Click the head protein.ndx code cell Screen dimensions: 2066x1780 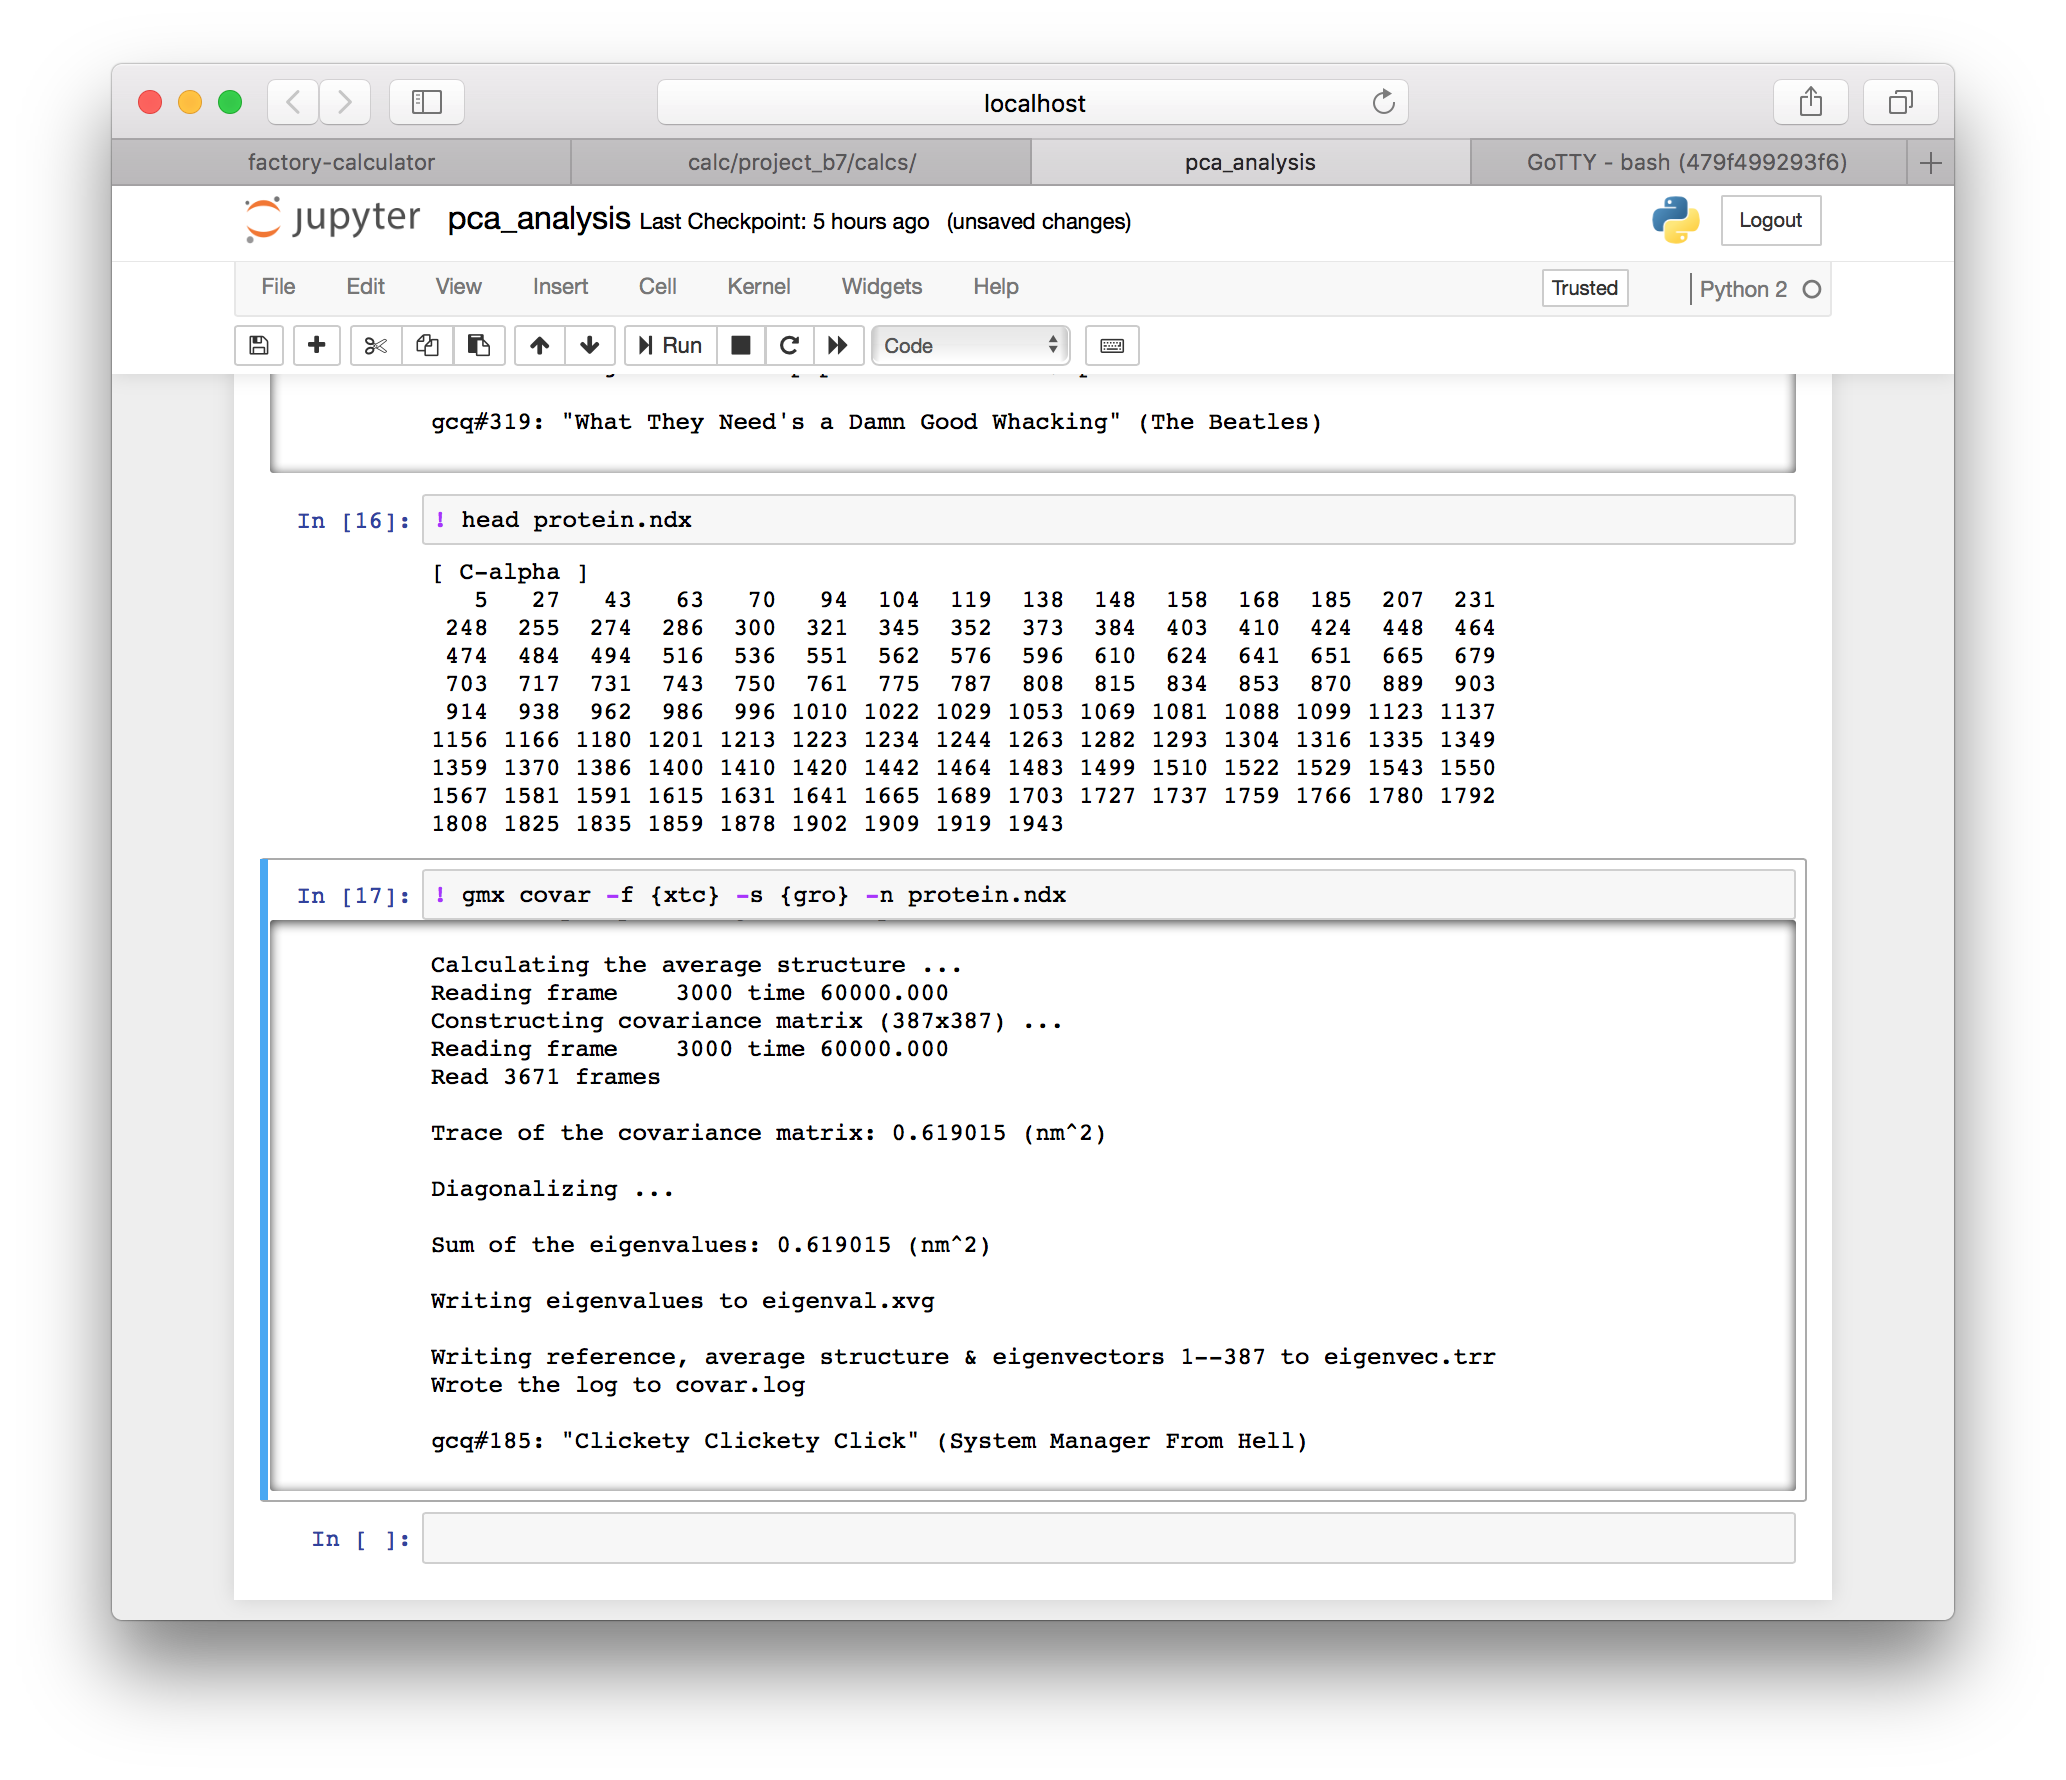1109,520
